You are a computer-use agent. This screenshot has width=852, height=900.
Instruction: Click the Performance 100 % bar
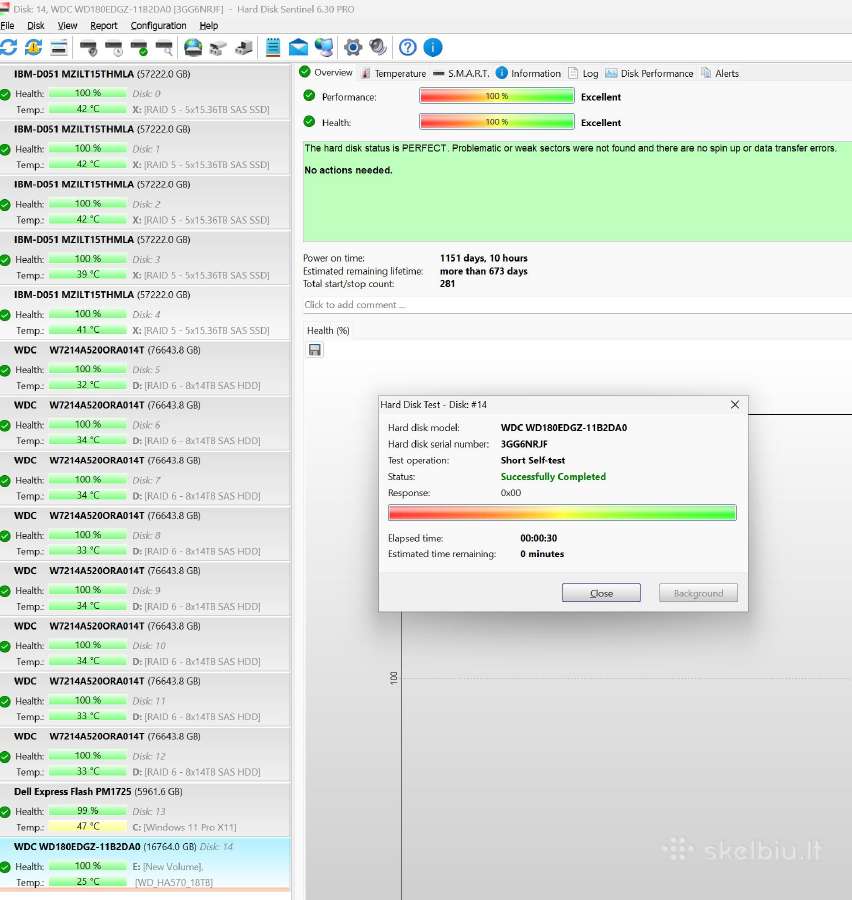pos(497,96)
